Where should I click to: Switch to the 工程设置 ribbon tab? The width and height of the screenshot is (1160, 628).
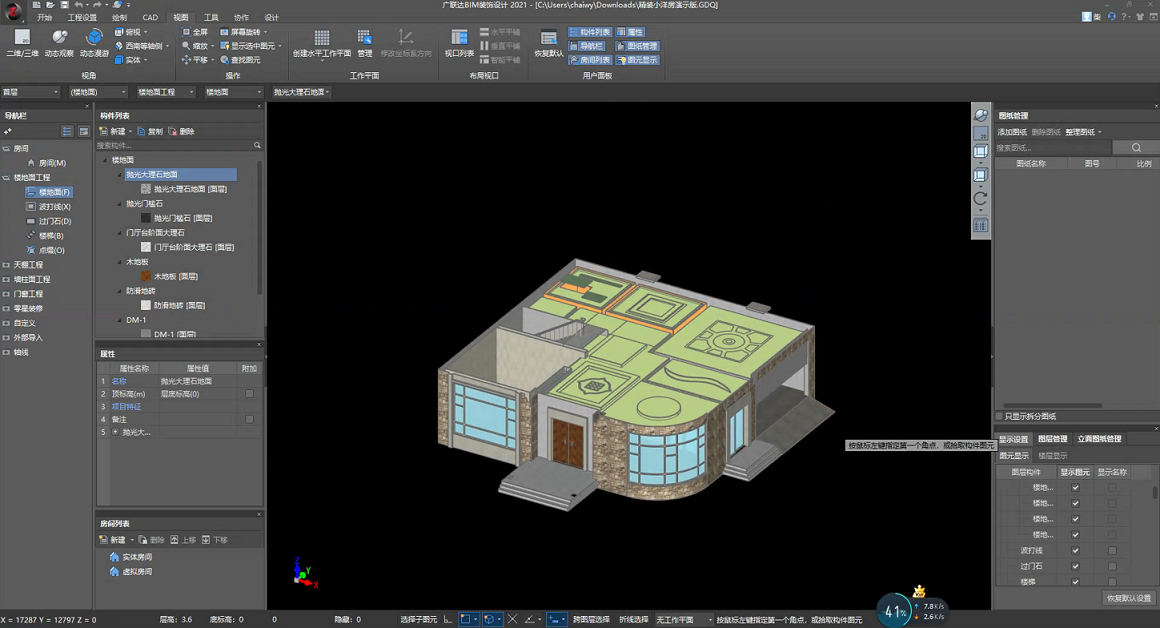click(x=82, y=17)
